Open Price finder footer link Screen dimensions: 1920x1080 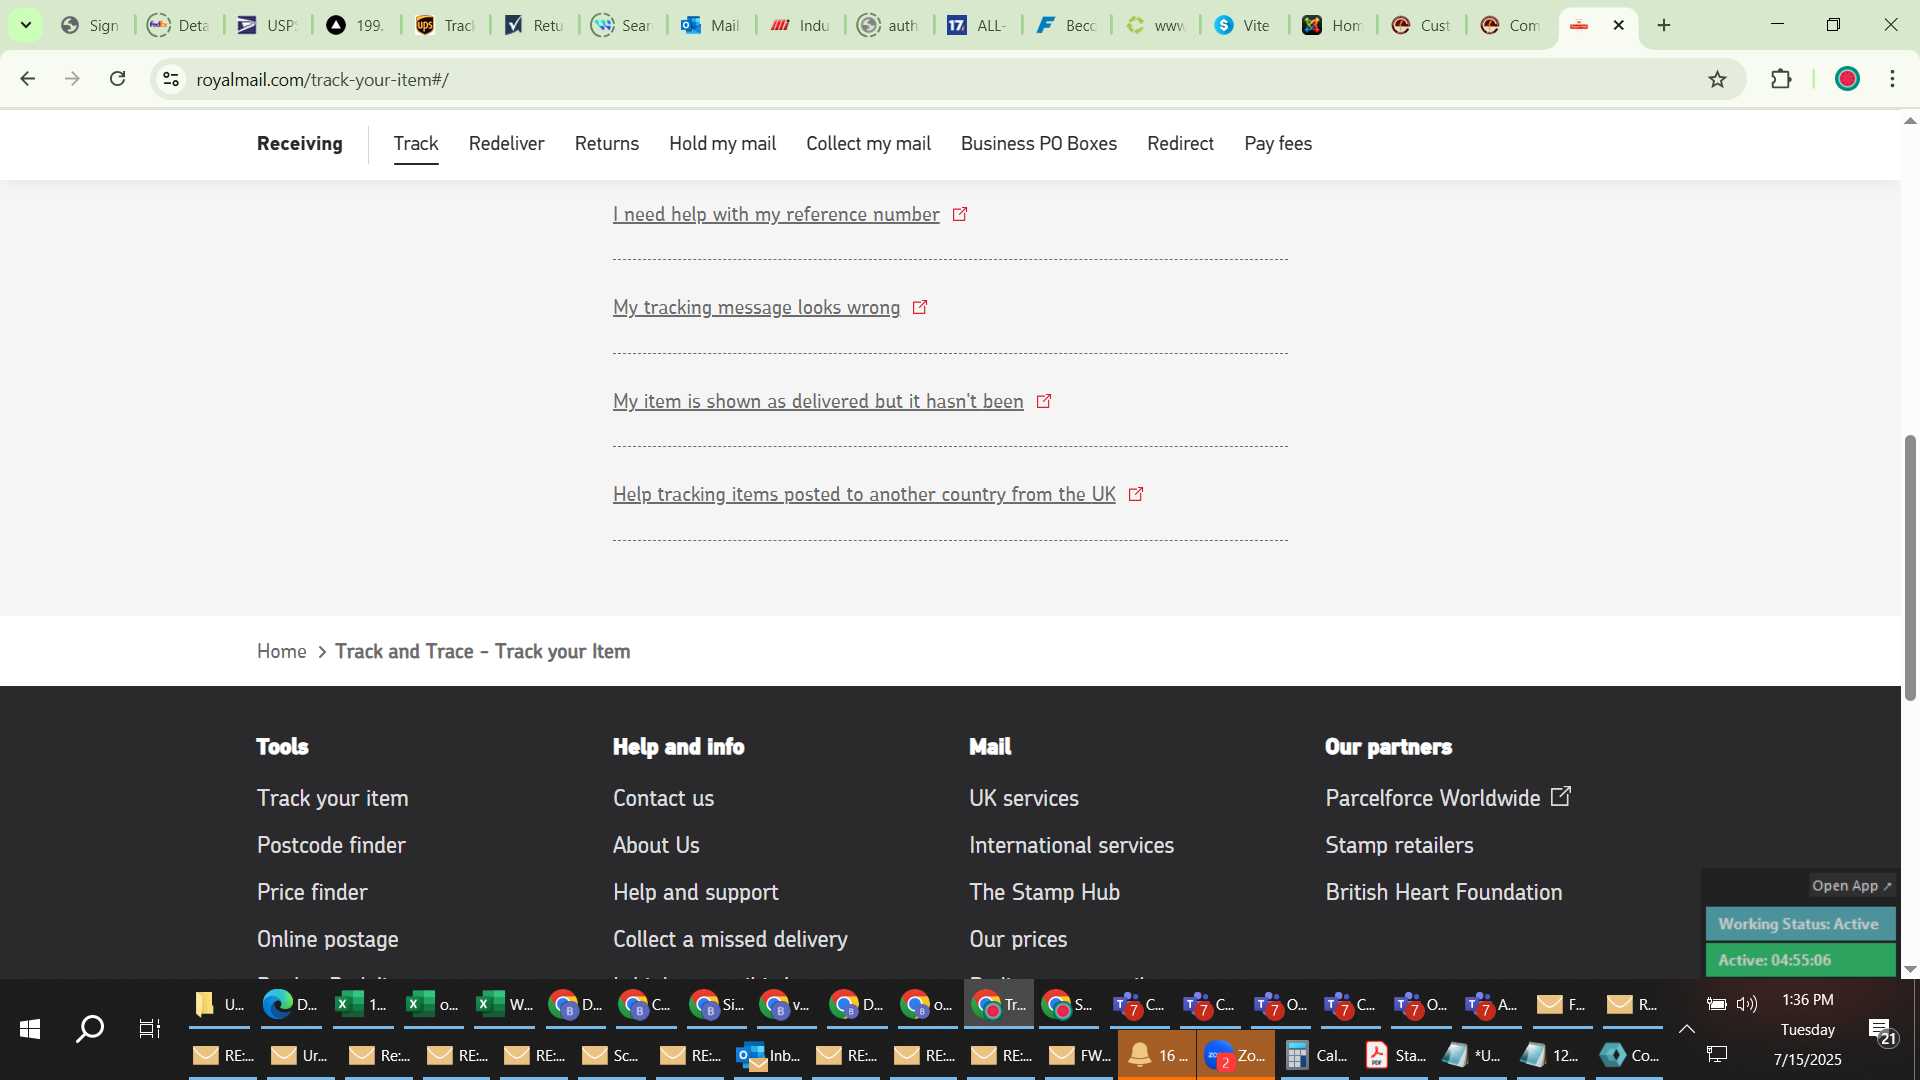312,892
